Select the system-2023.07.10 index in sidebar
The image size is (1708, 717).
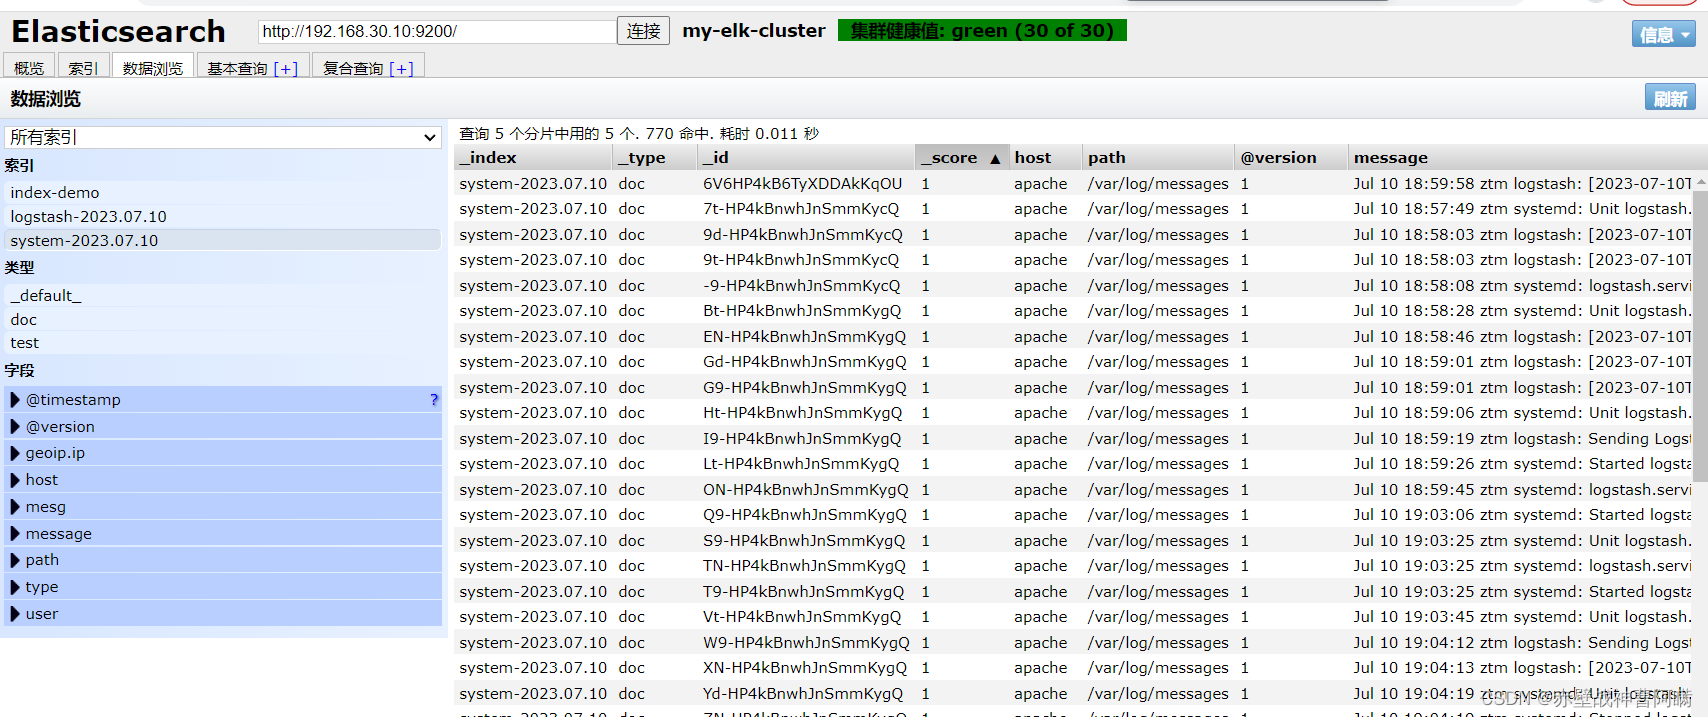[222, 240]
